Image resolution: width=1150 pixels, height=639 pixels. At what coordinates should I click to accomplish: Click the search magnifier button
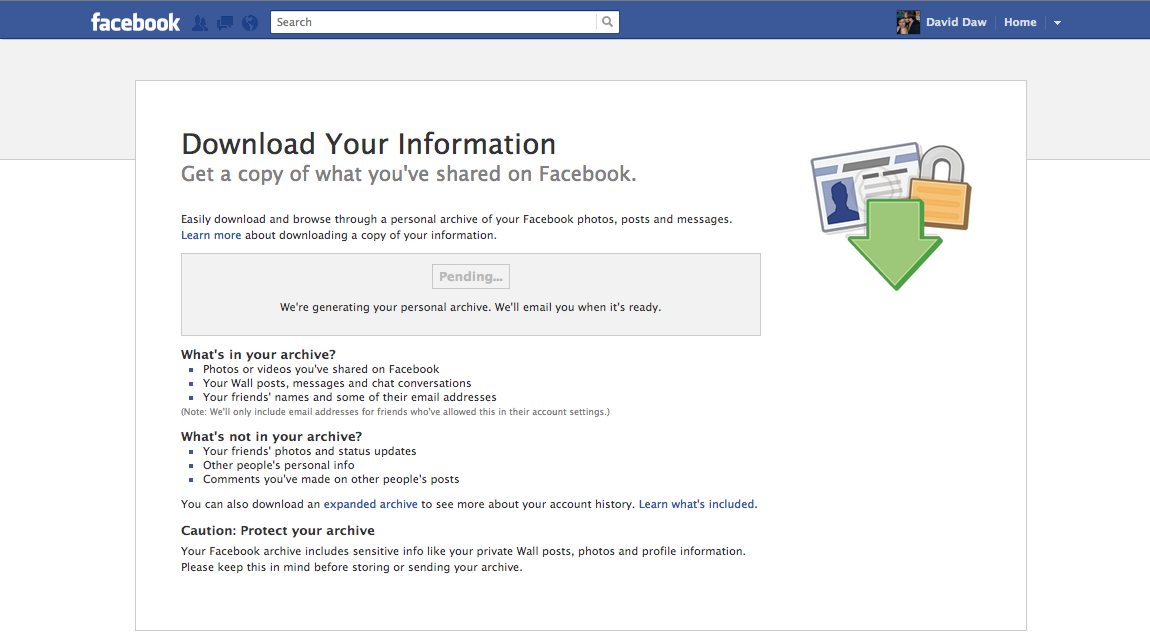click(x=607, y=22)
